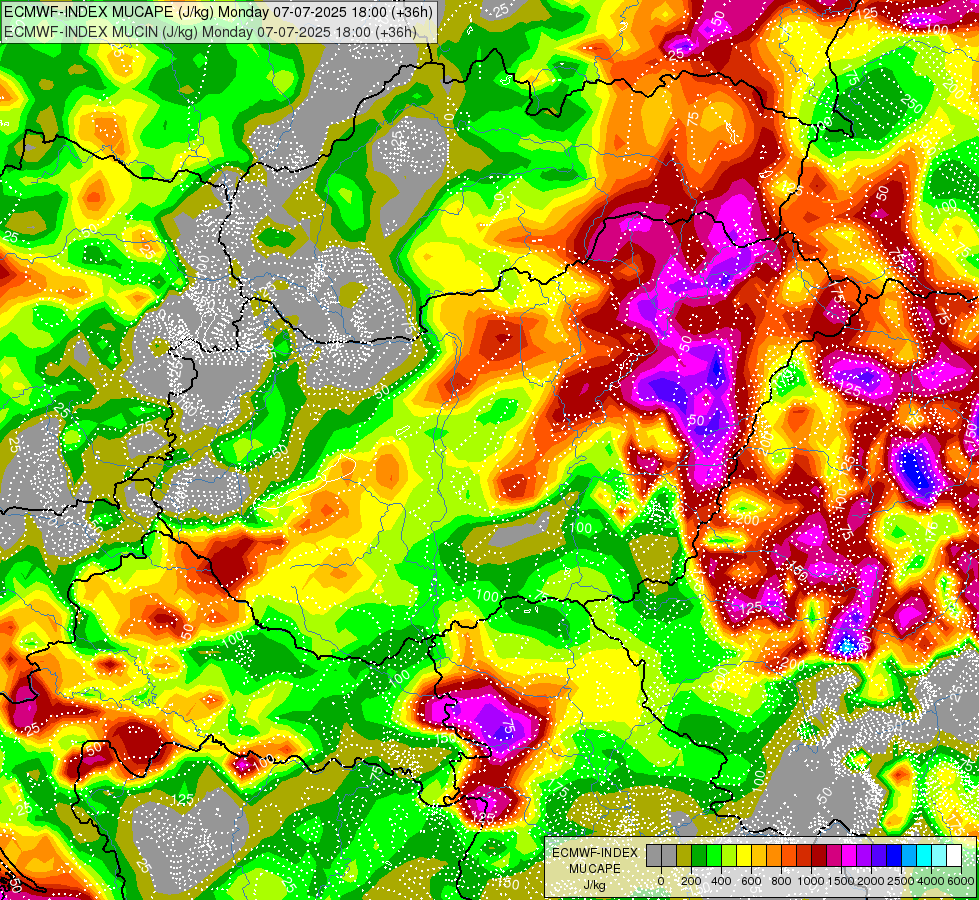Click the legend's 1500 tick label
The height and width of the screenshot is (900, 979).
pyautogui.click(x=841, y=881)
